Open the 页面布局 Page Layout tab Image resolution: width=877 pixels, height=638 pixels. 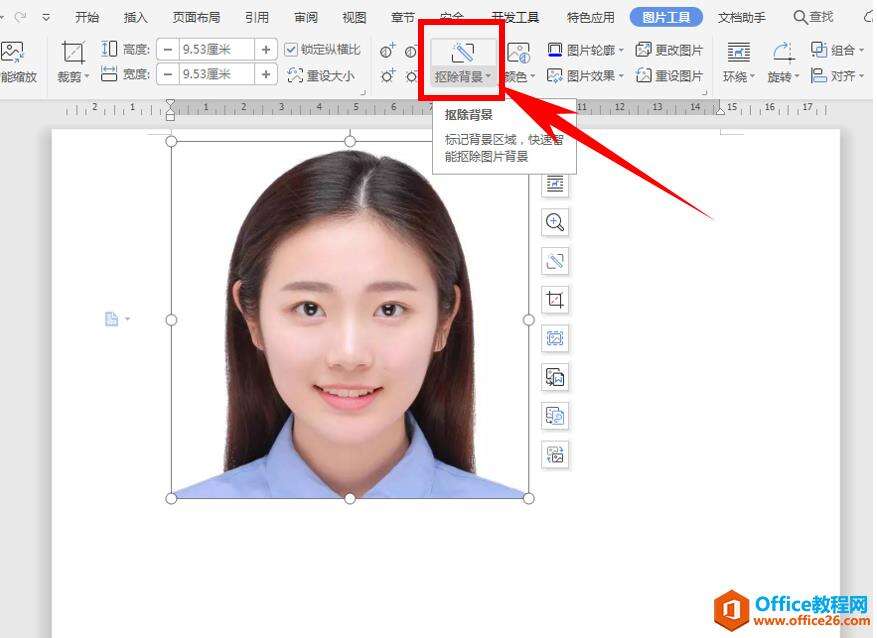[196, 17]
